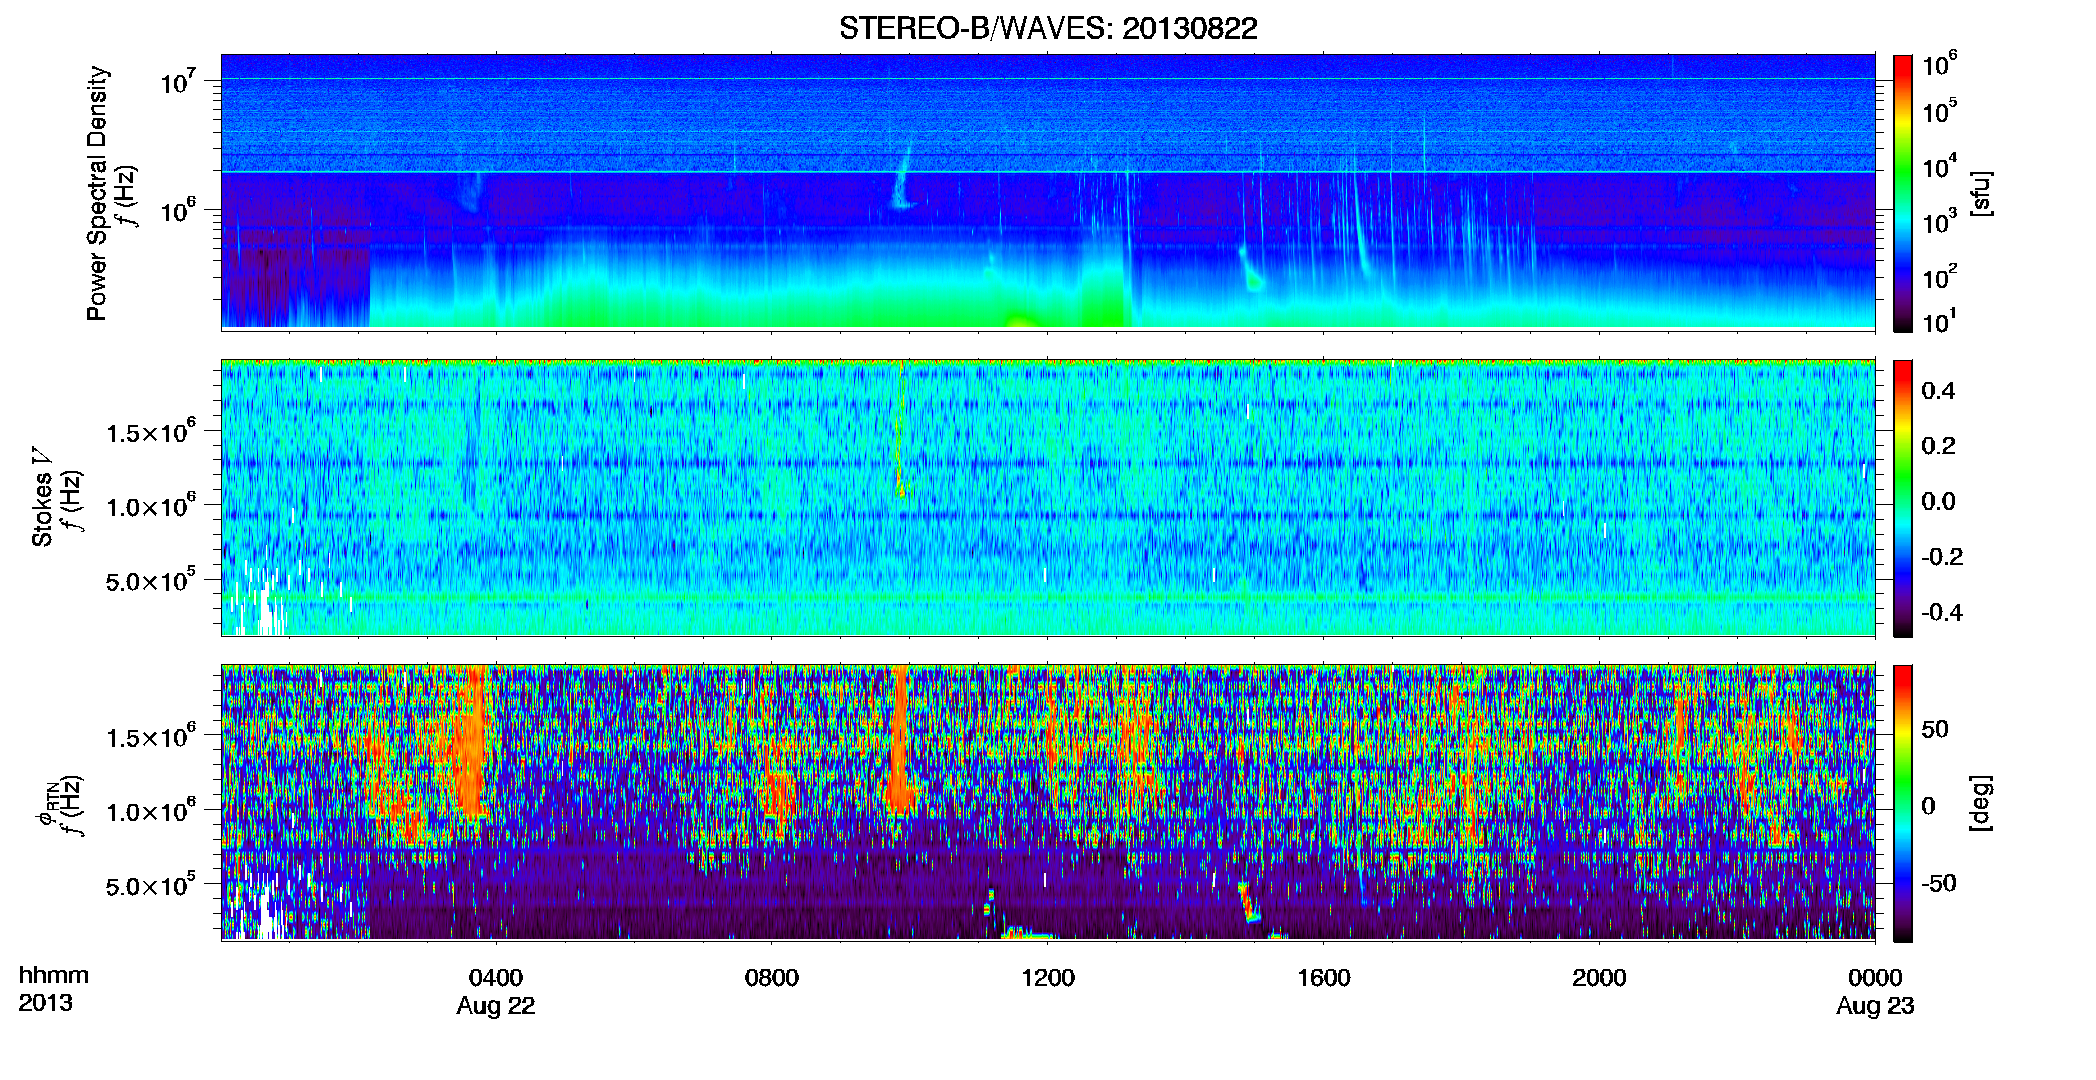Screen dimensions: 2096x1080
Task: Click the hhmm 2013 axis caption
Action: pyautogui.click(x=54, y=989)
